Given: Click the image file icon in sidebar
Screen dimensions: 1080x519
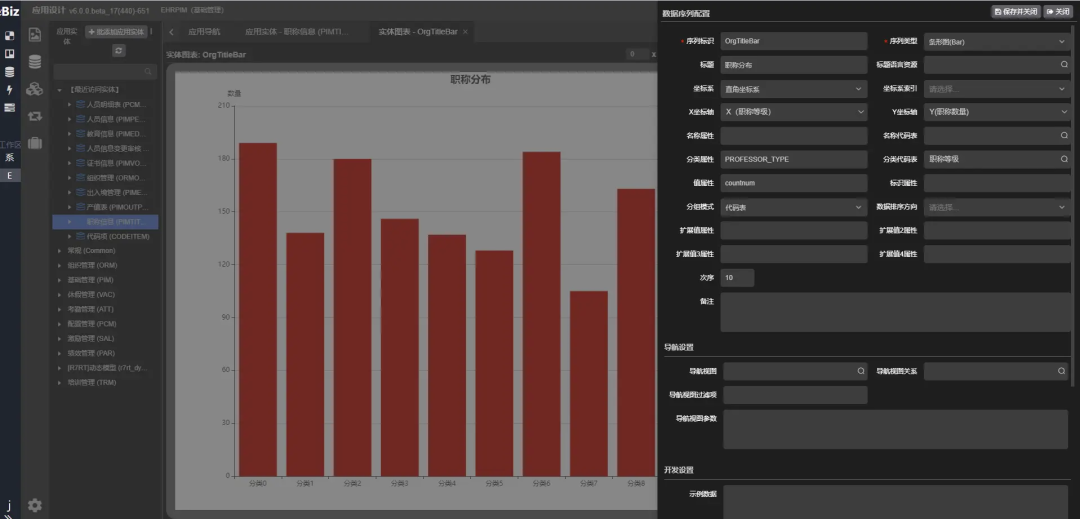Looking at the screenshot, I should pyautogui.click(x=35, y=35).
